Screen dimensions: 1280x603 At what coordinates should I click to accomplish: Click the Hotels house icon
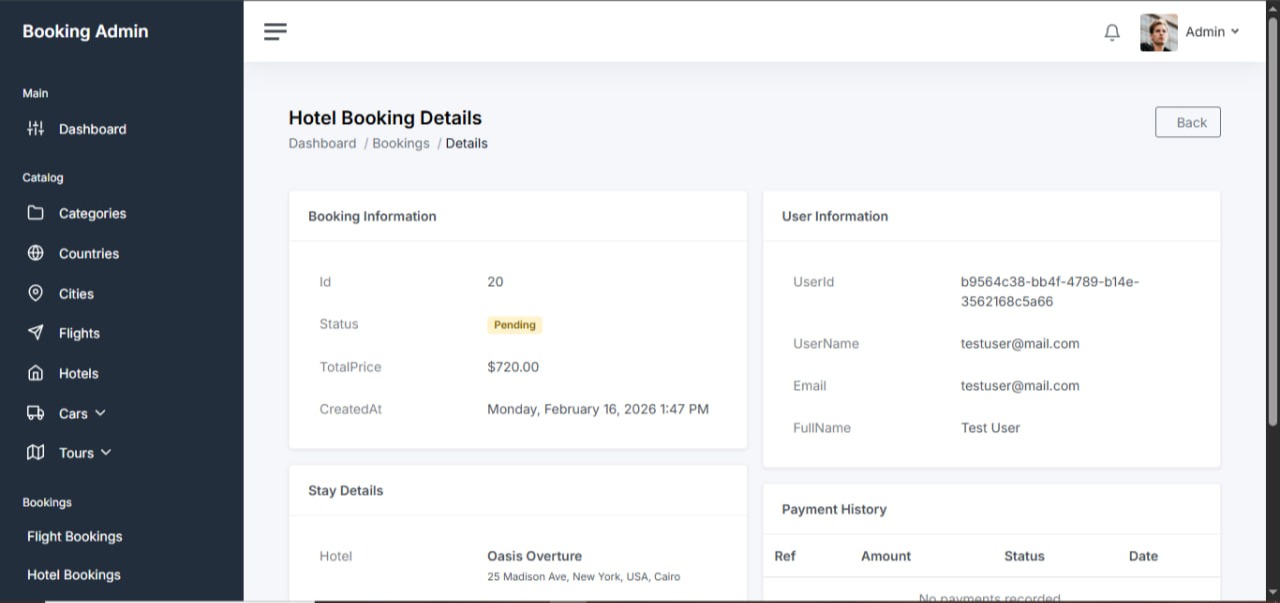click(x=36, y=373)
